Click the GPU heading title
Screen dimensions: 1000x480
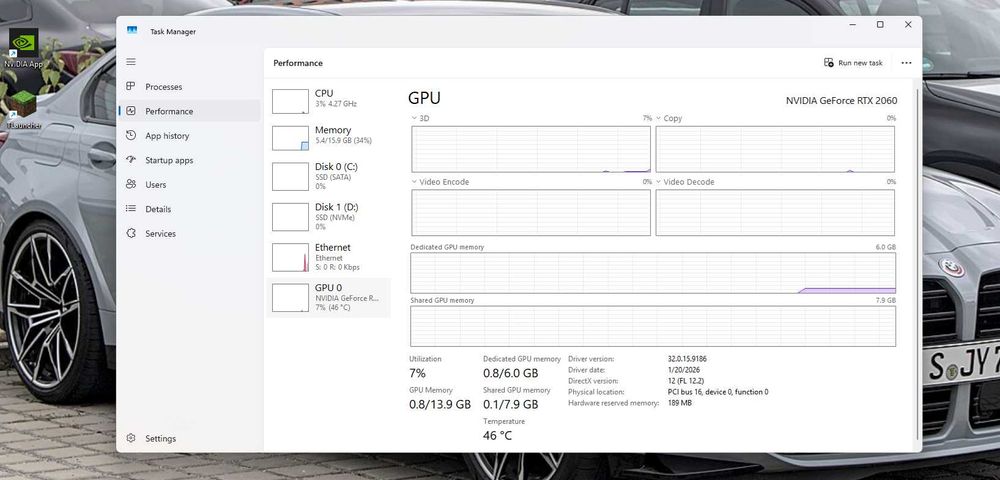[x=424, y=98]
